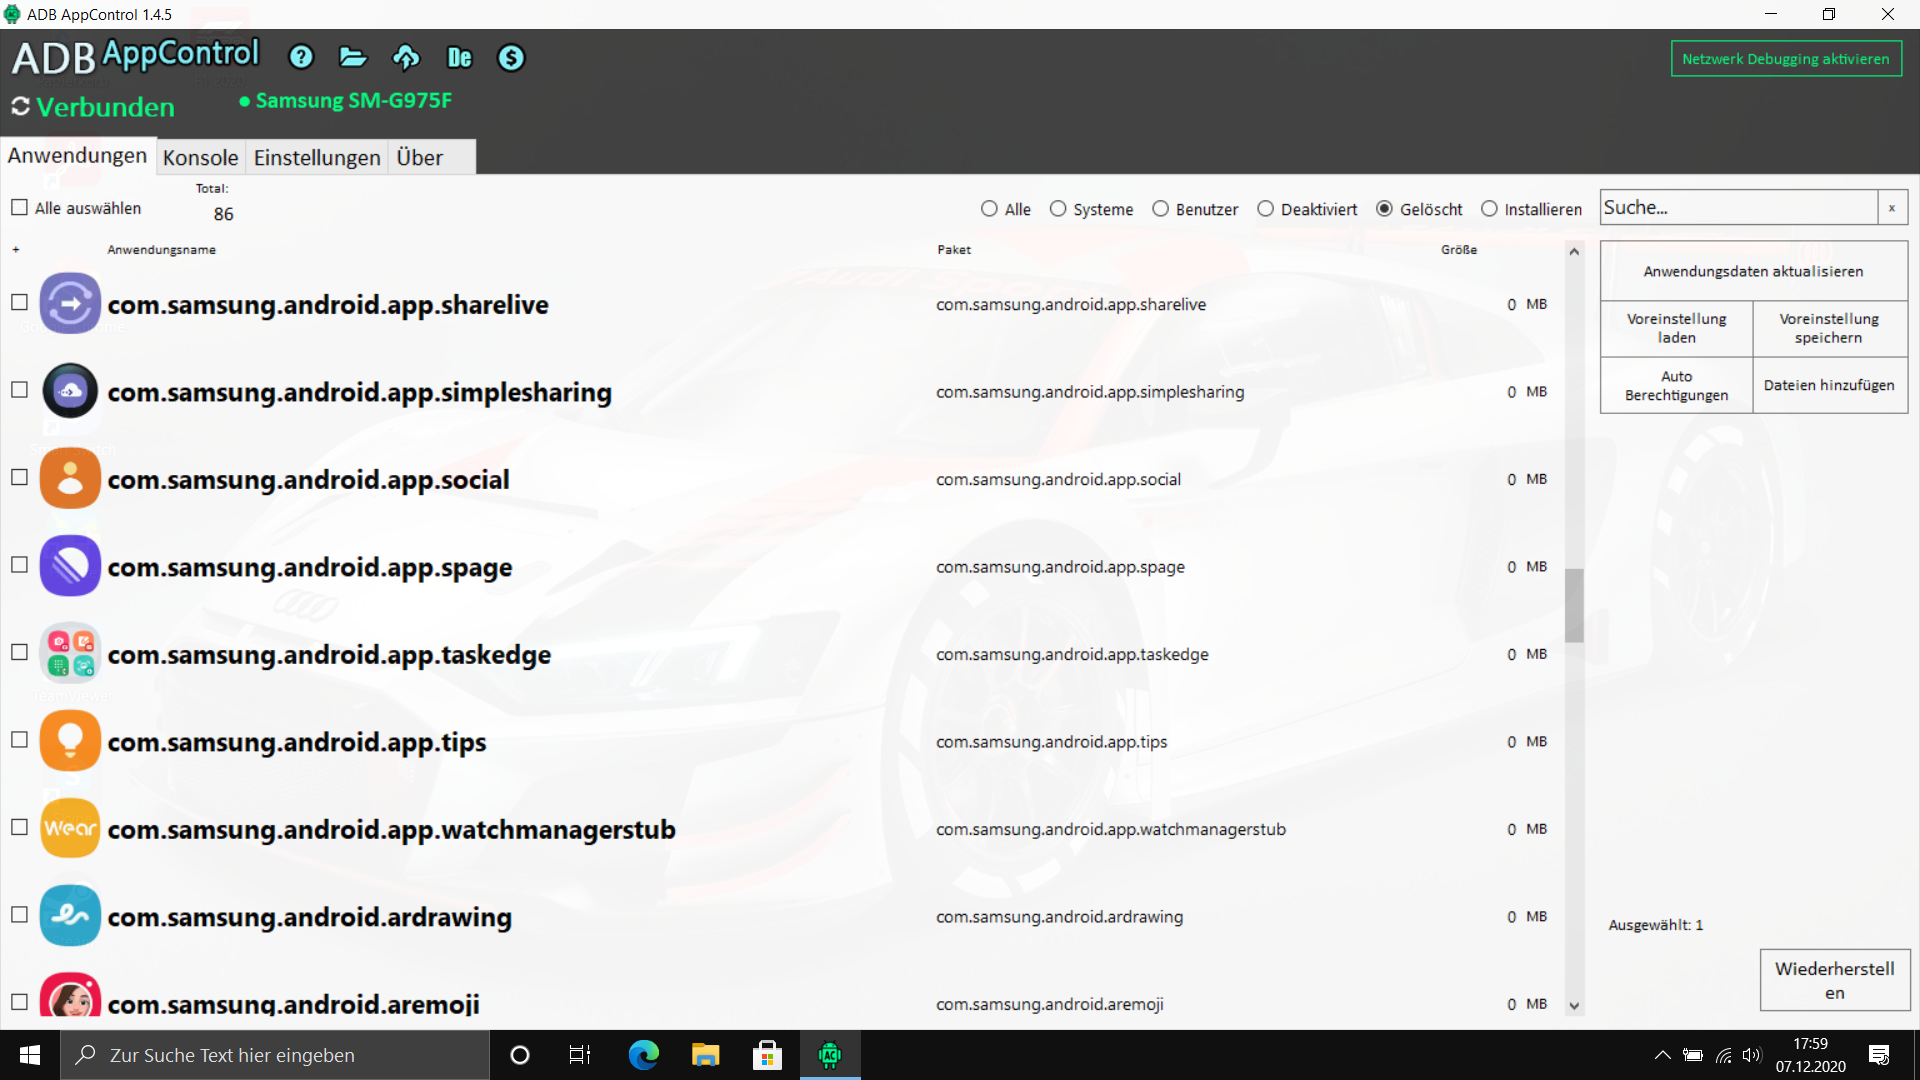Check the box for com.samsung.android.app.spage

19,564
